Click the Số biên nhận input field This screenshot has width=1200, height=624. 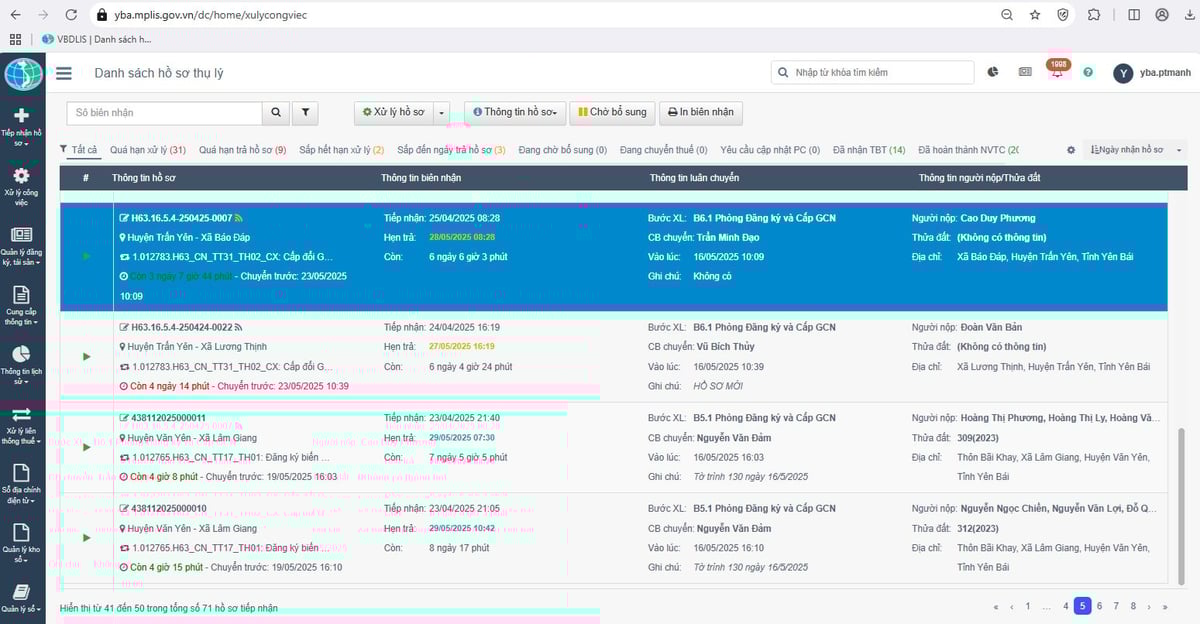(165, 112)
